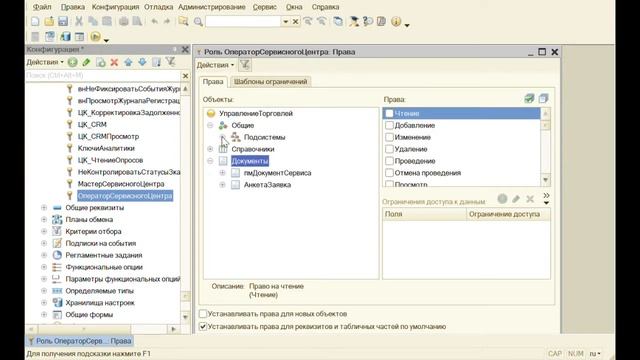Open the Конфигурация menu
640x360 pixels.
[116, 7]
